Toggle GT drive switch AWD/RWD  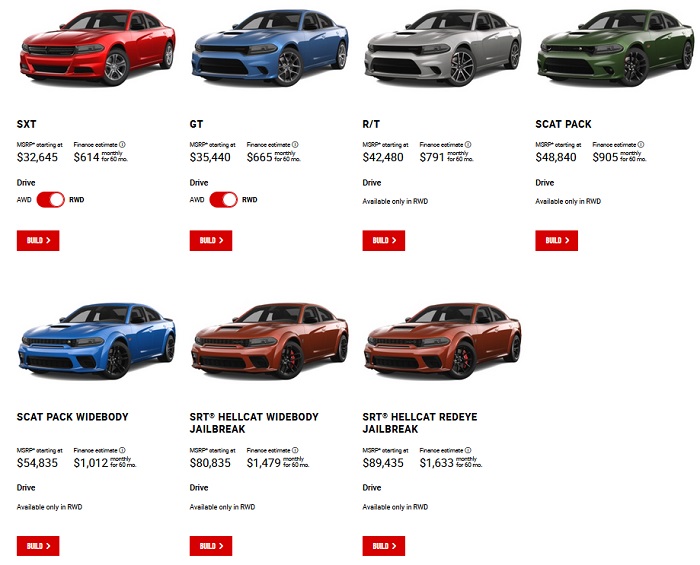coord(223,200)
